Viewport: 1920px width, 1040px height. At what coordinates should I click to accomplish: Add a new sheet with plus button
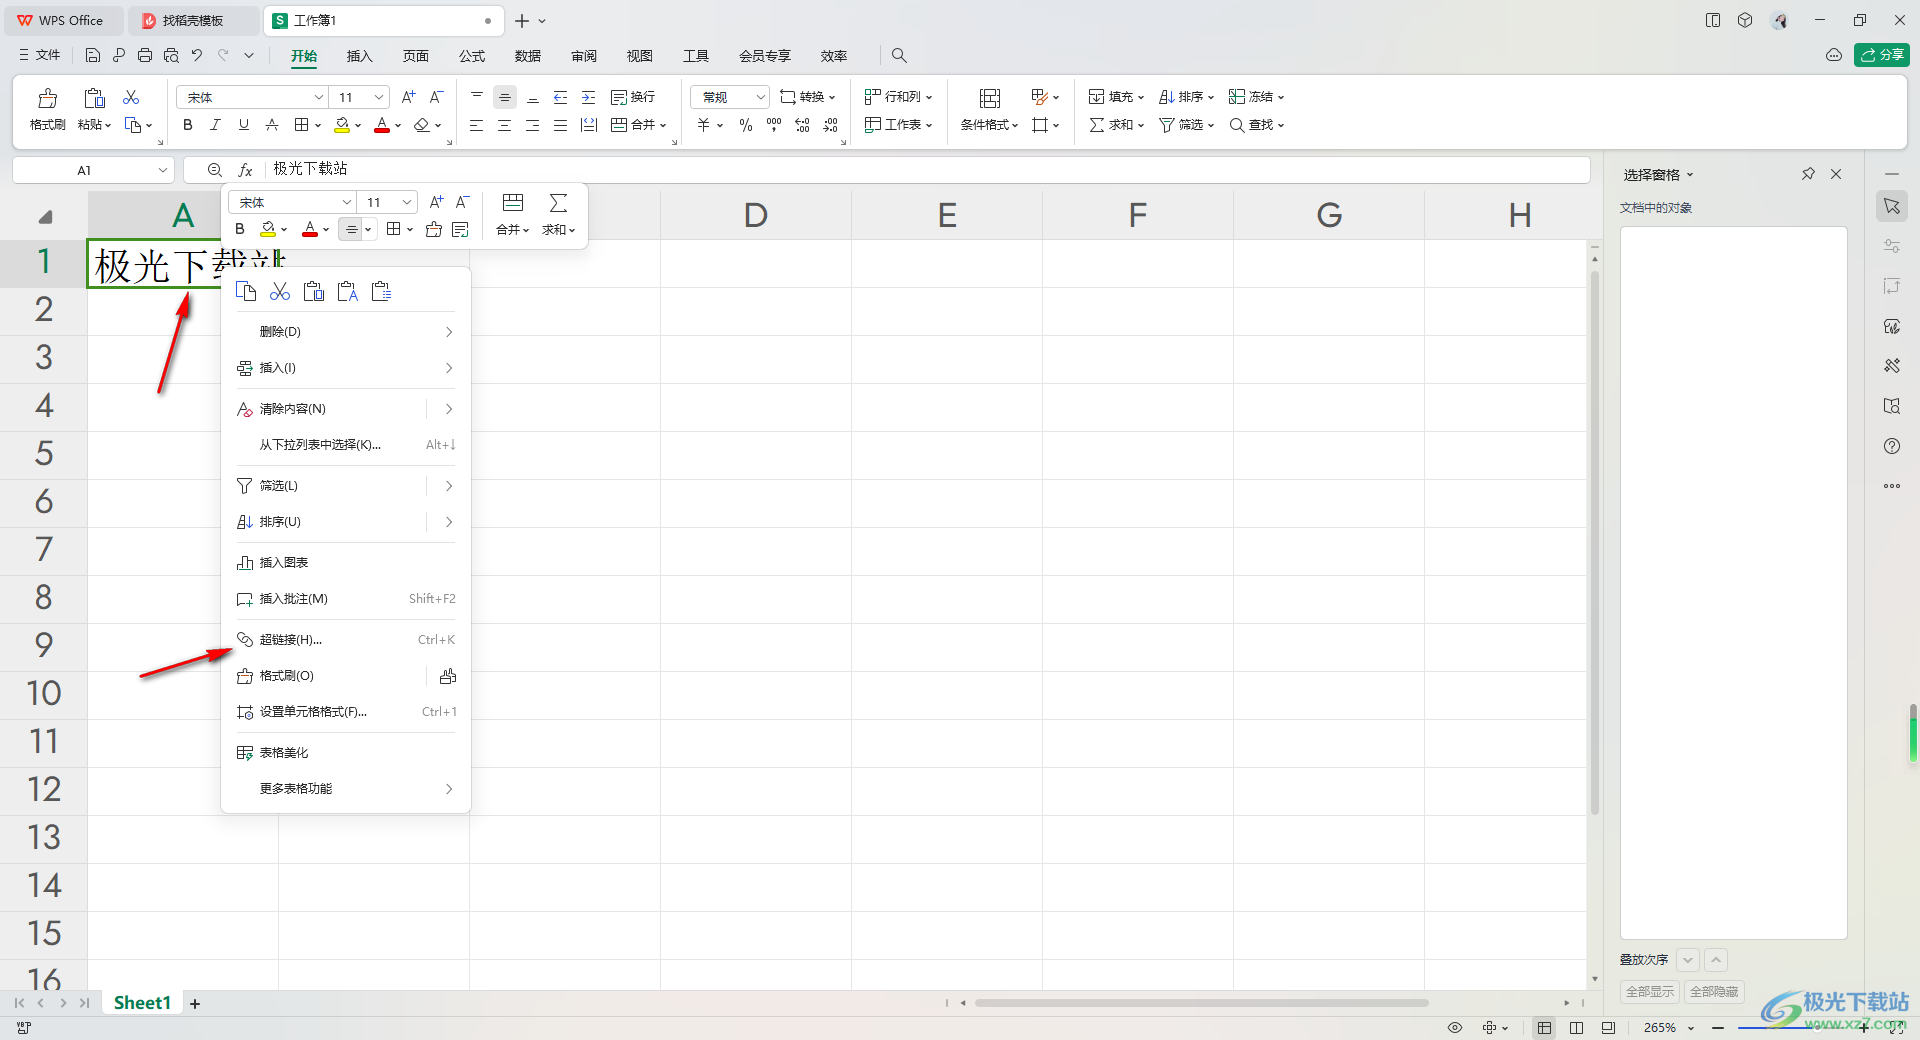[195, 1003]
